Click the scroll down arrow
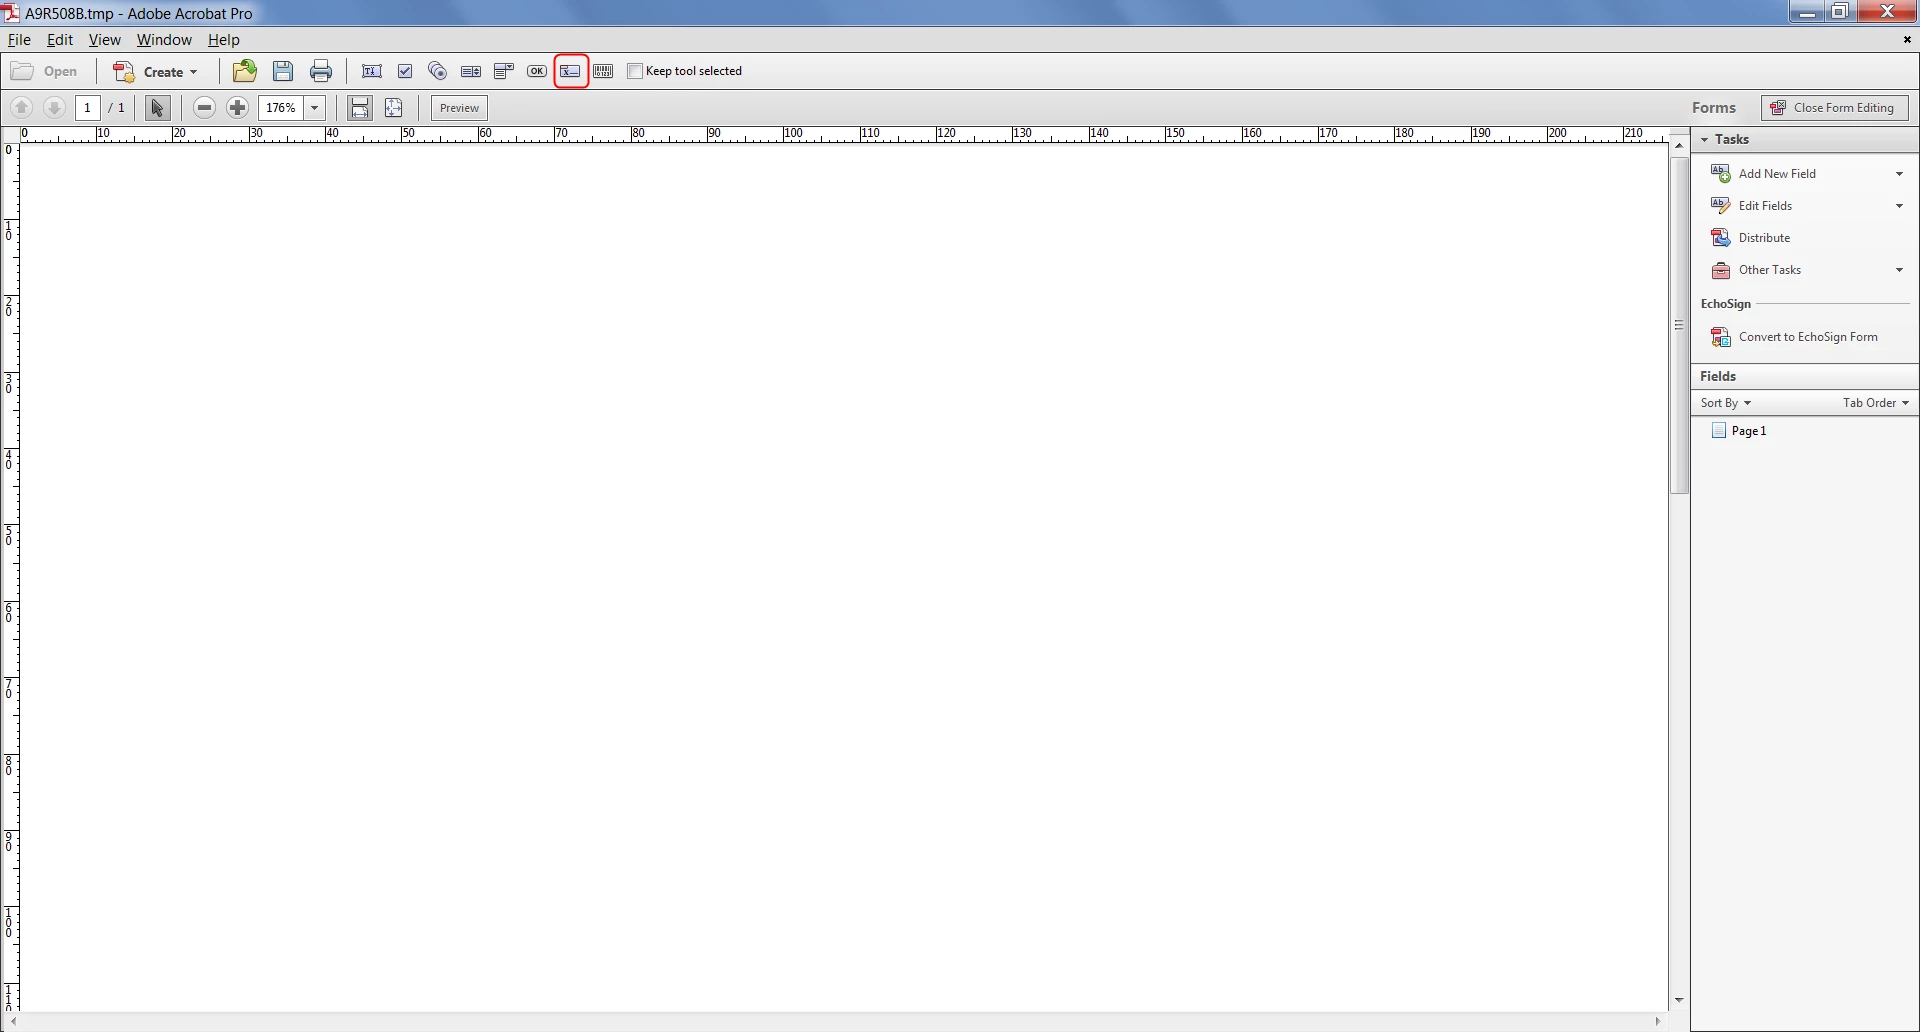The width and height of the screenshot is (1920, 1032). [x=1679, y=1000]
